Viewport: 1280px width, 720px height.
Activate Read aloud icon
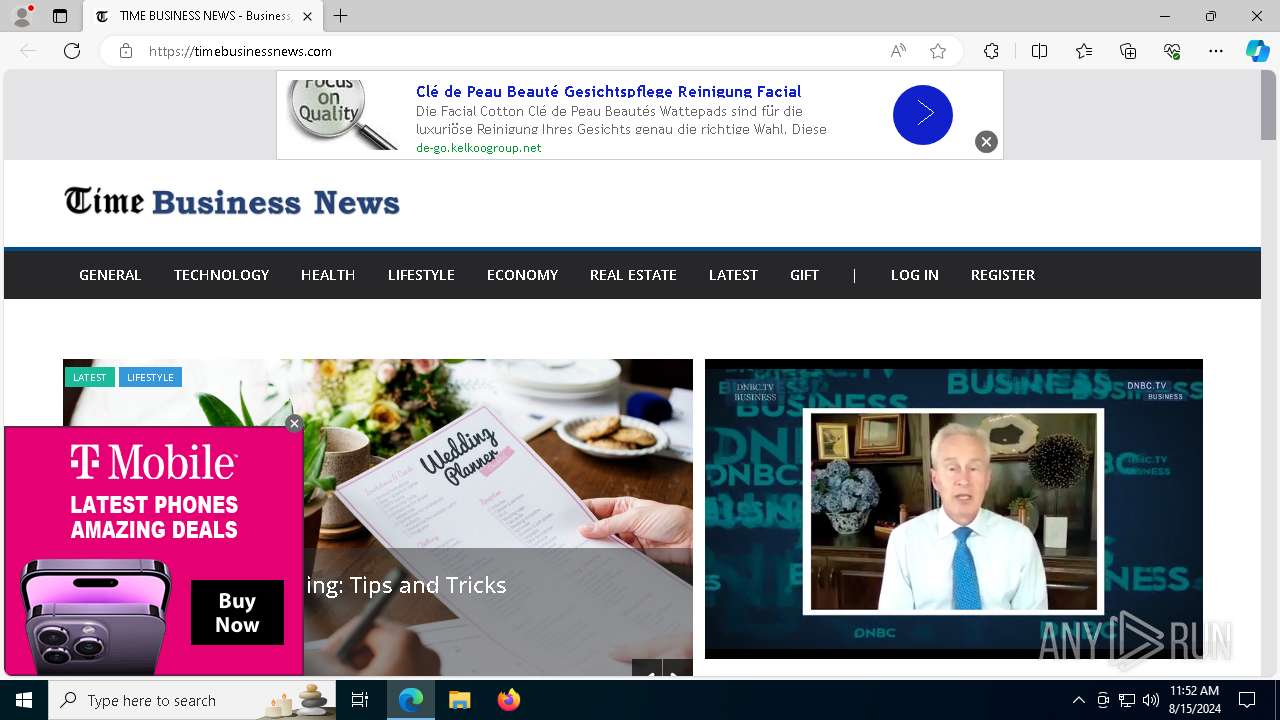click(898, 51)
